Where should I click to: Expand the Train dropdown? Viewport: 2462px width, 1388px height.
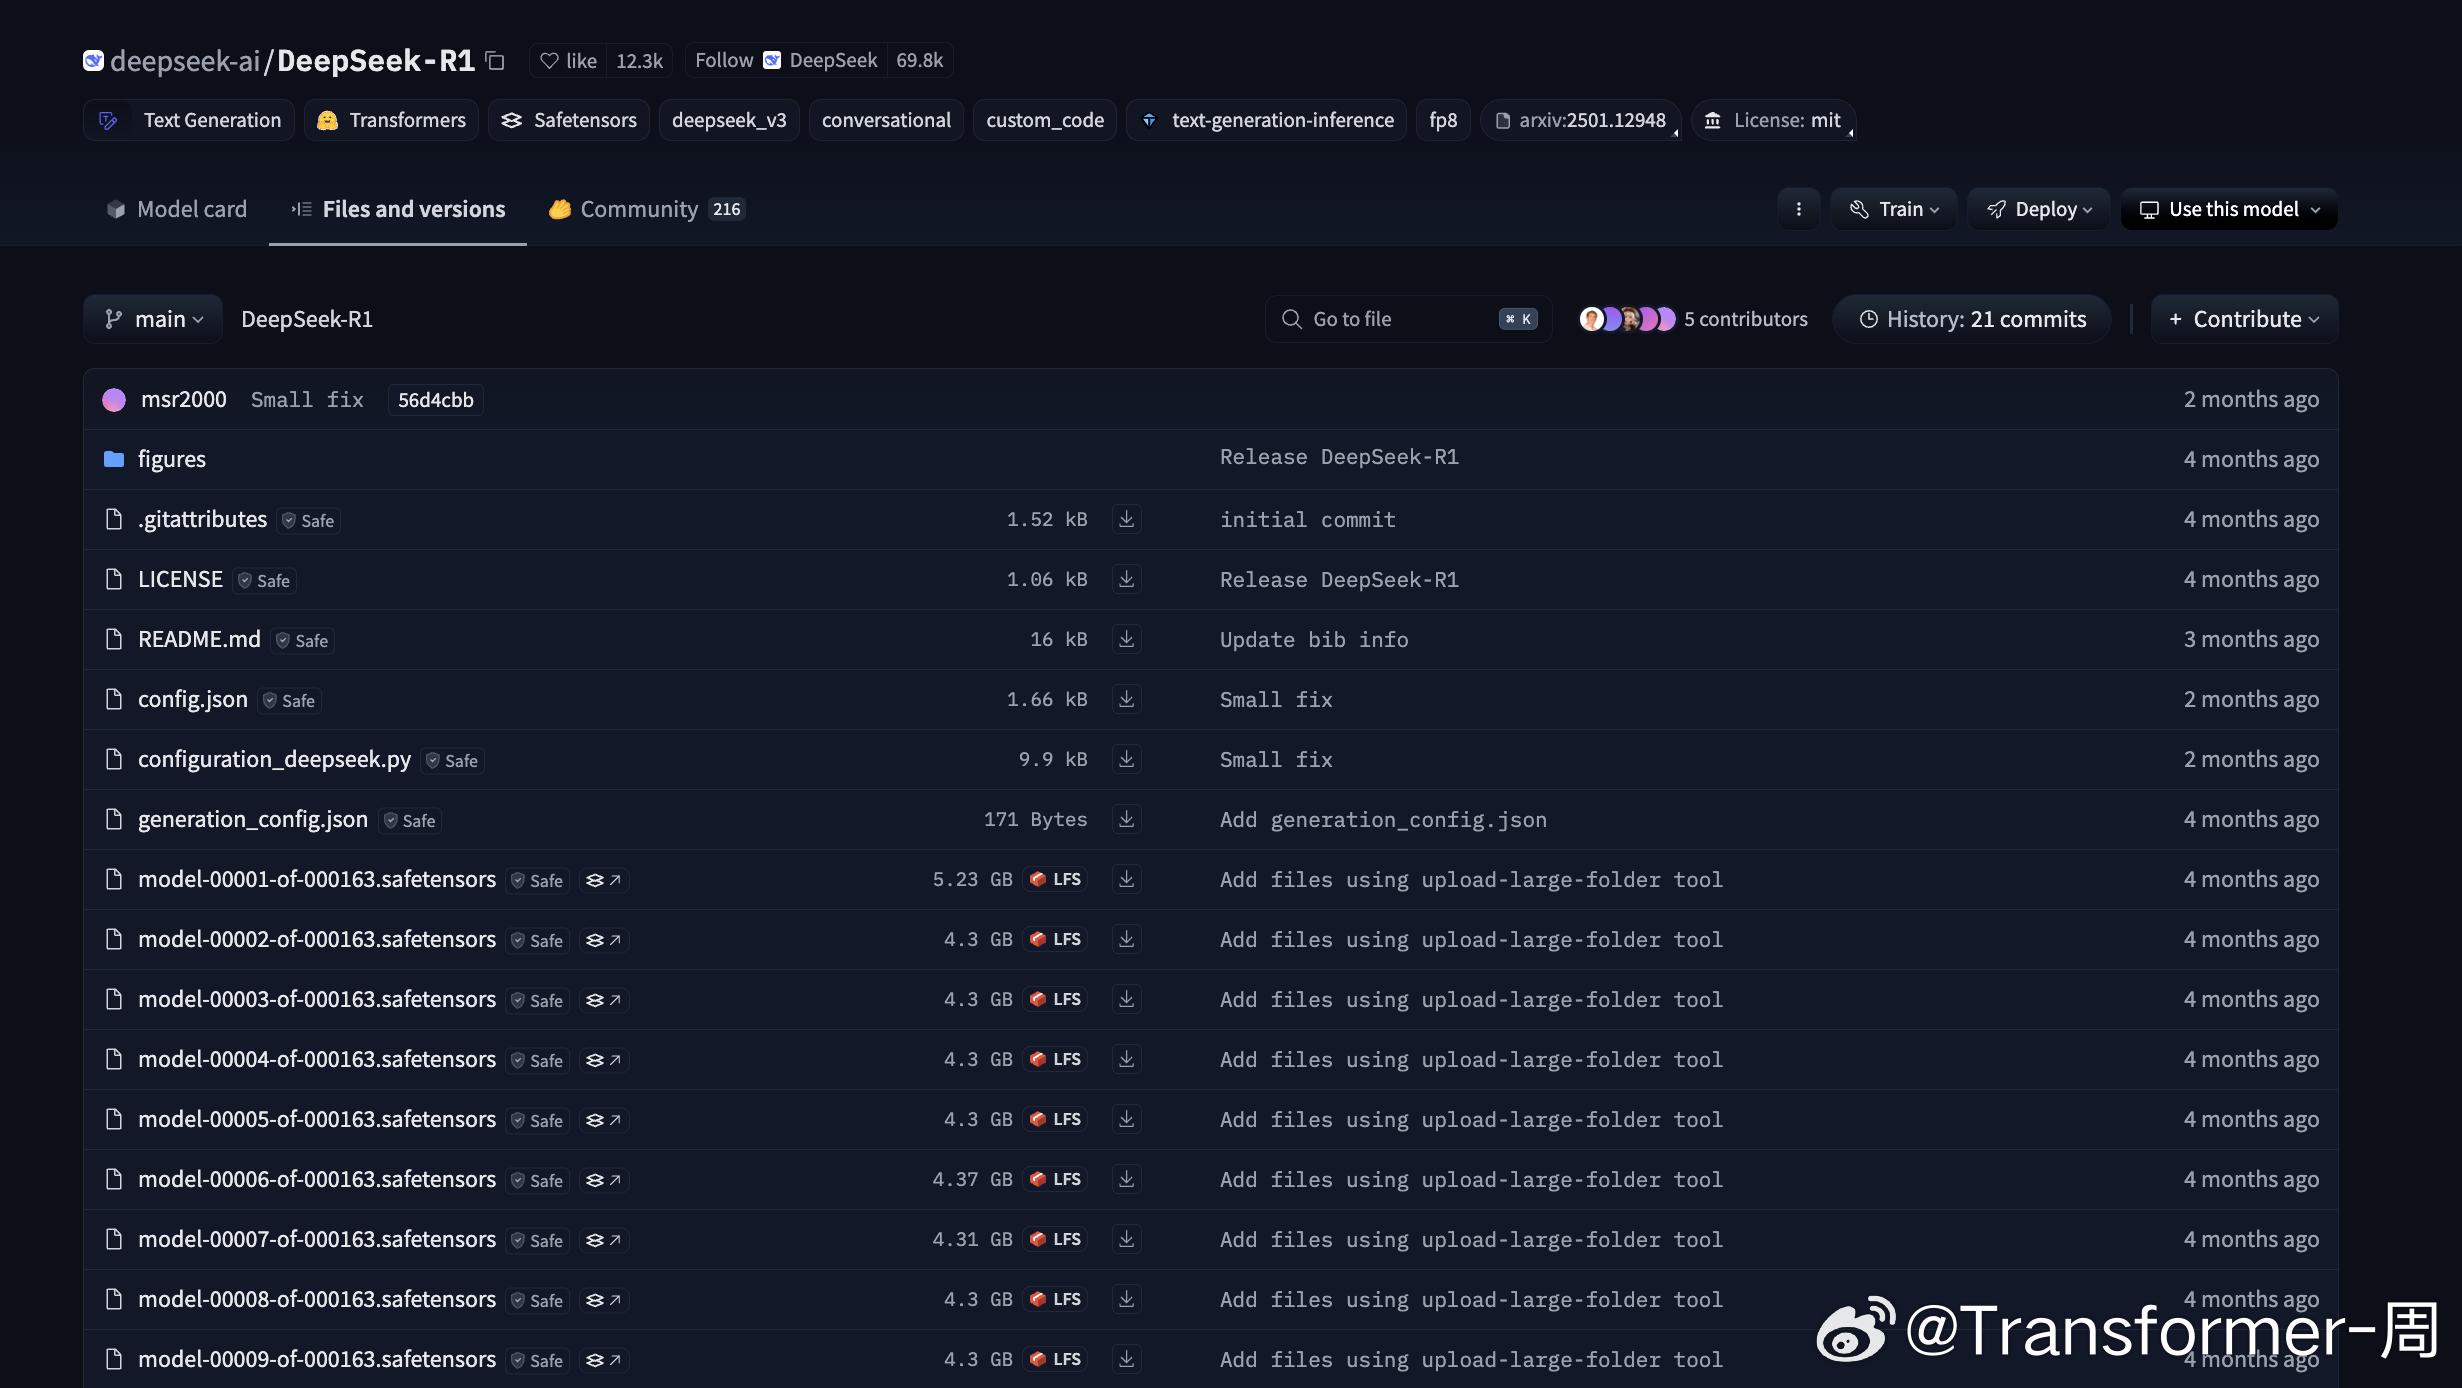click(1893, 209)
